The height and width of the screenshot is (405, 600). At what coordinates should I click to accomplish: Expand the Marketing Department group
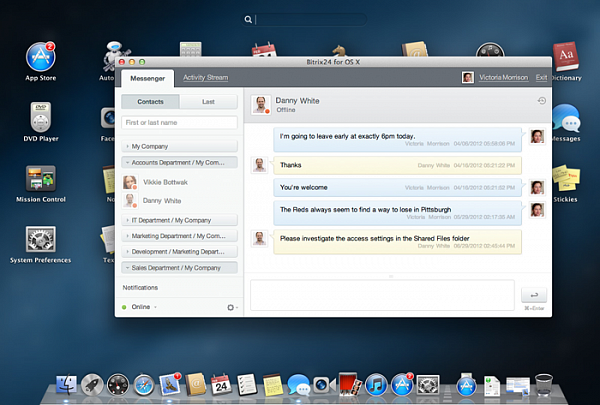[x=179, y=236]
